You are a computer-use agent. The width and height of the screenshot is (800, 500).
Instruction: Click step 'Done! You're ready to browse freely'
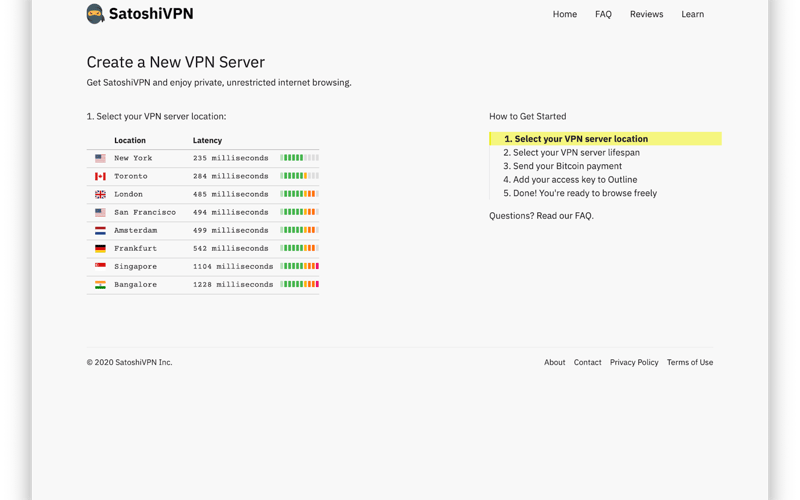[x=580, y=193]
